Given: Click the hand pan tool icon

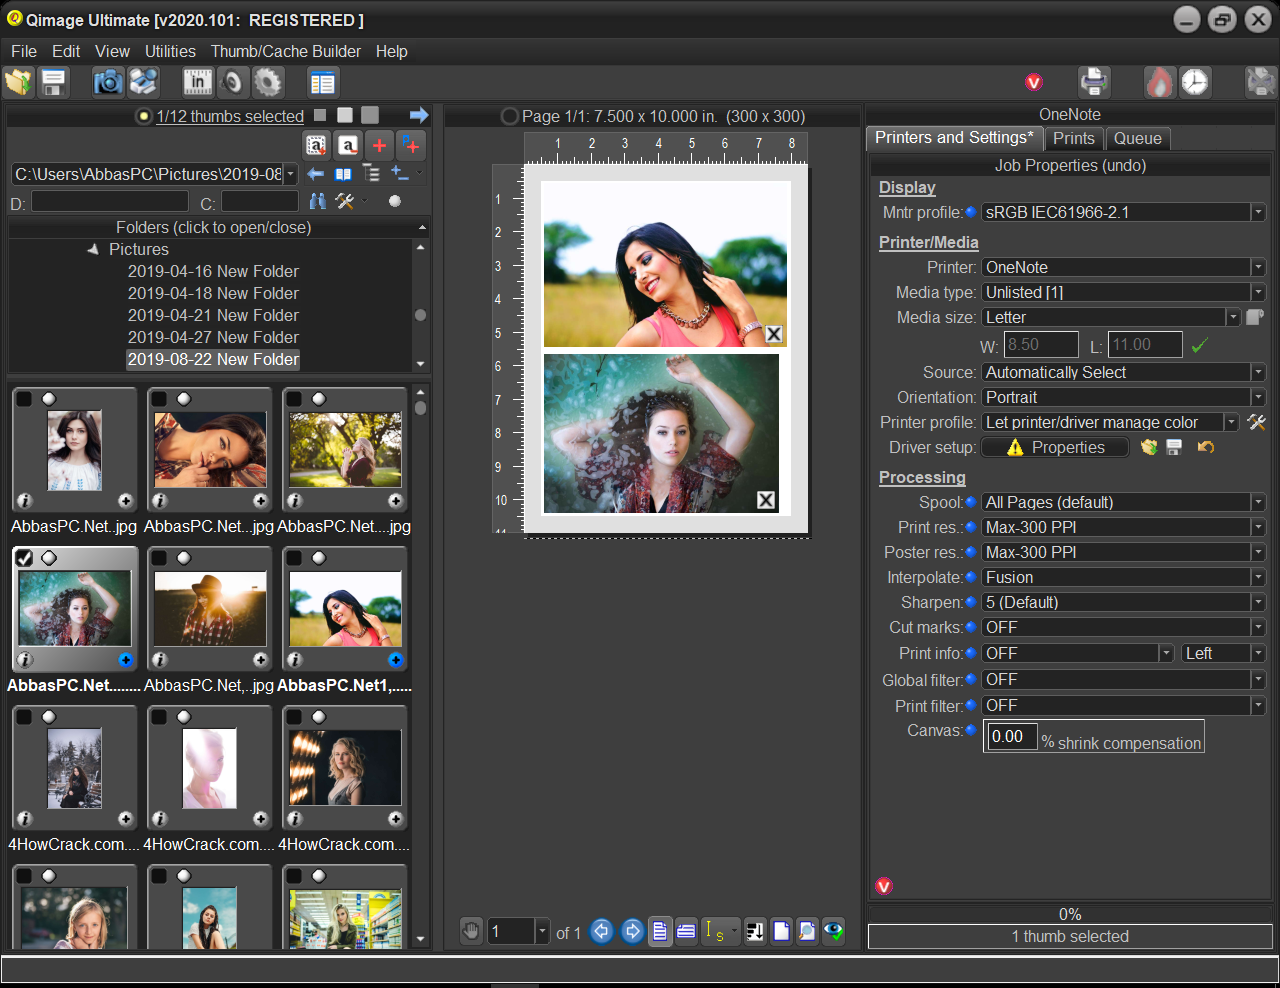Looking at the screenshot, I should click(472, 931).
